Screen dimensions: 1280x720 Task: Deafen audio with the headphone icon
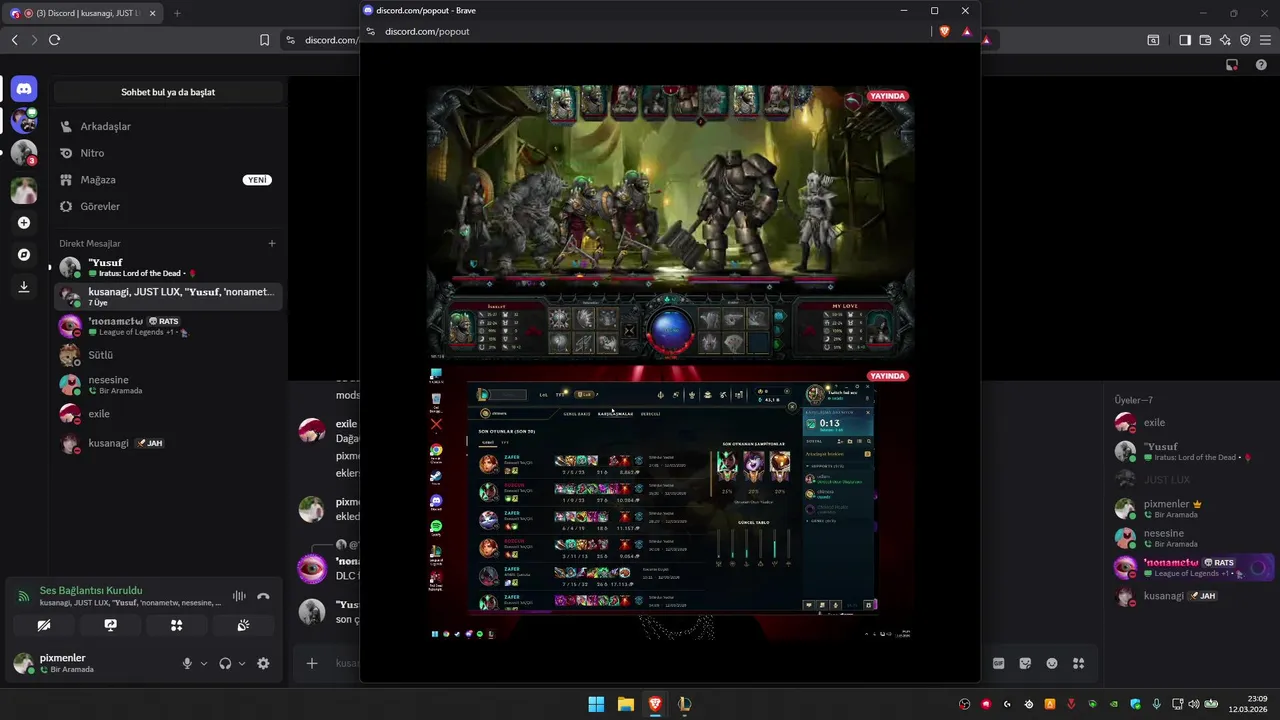225,663
